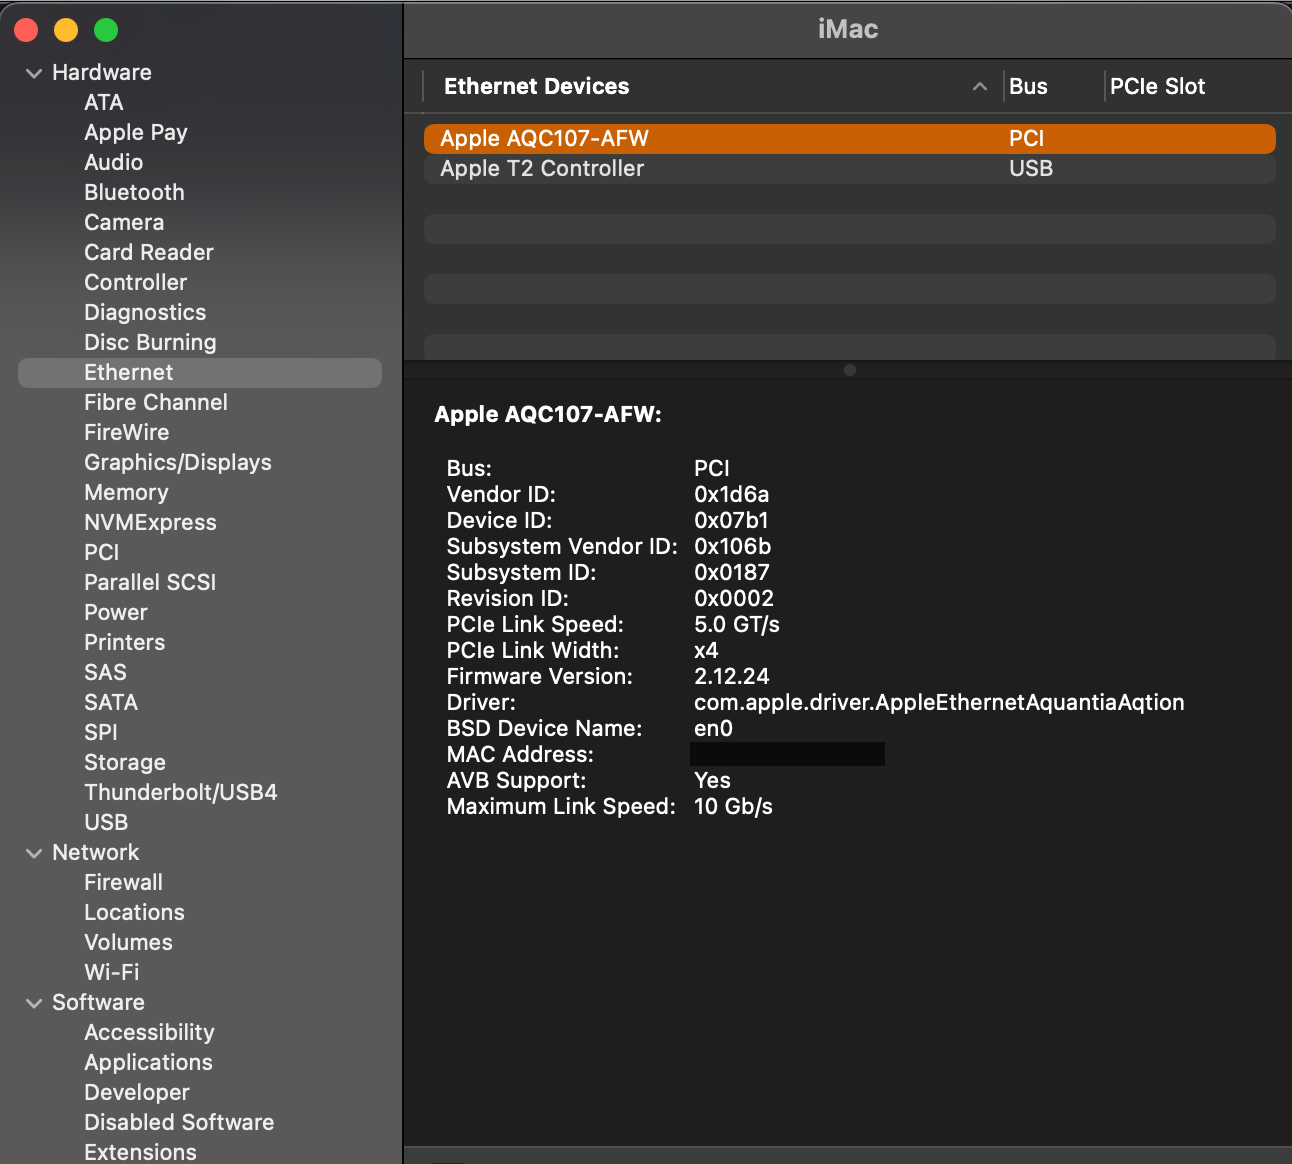Click the Hardware category label

click(x=102, y=73)
